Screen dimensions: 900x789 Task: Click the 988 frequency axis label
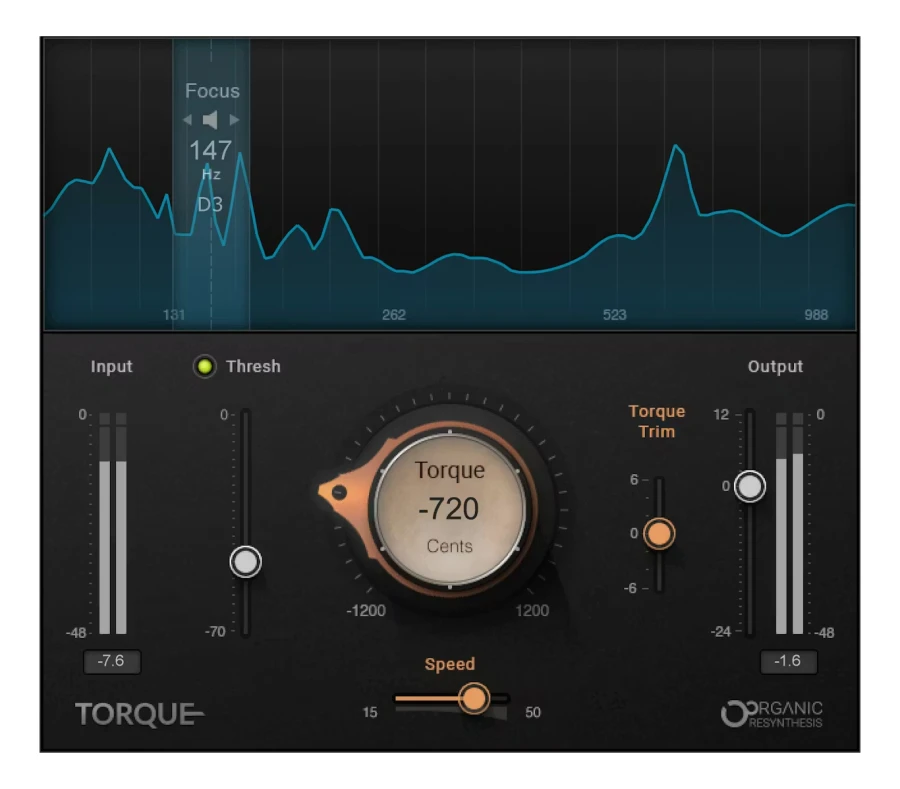click(x=816, y=314)
